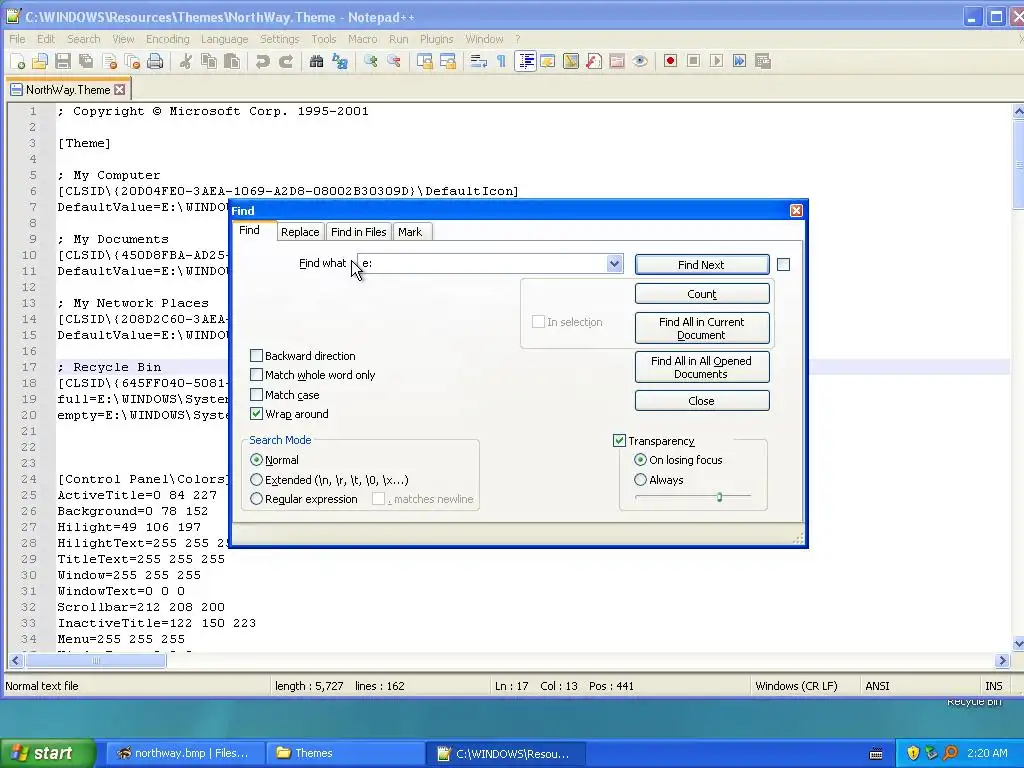Create a new file with toolbar New icon
This screenshot has height=768, width=1024.
pos(18,61)
